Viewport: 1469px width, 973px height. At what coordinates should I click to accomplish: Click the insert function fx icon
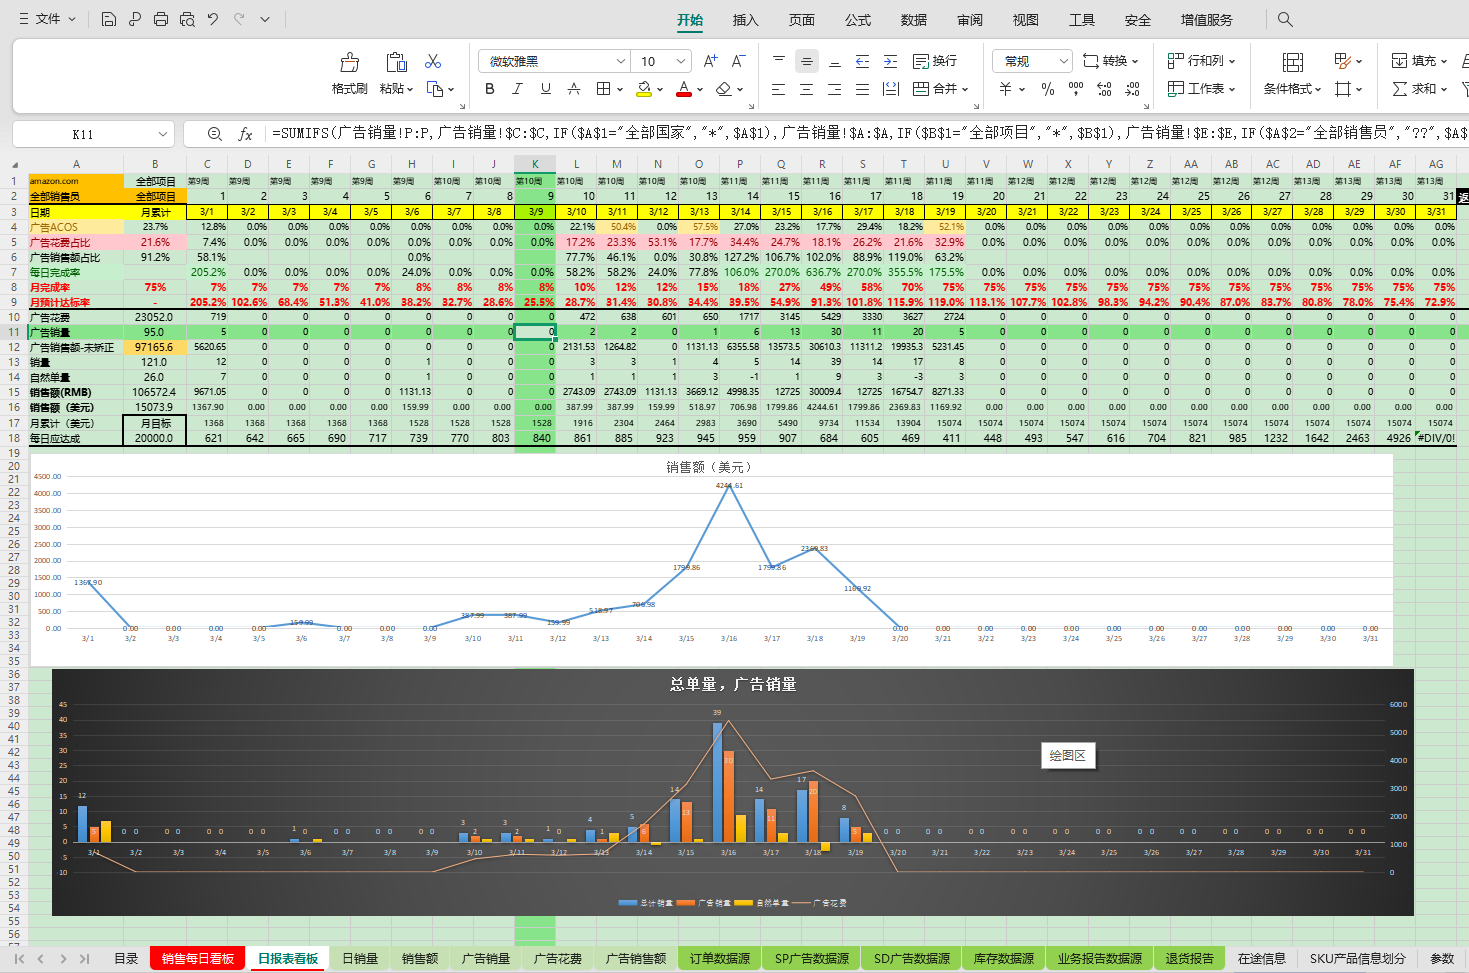(x=245, y=134)
